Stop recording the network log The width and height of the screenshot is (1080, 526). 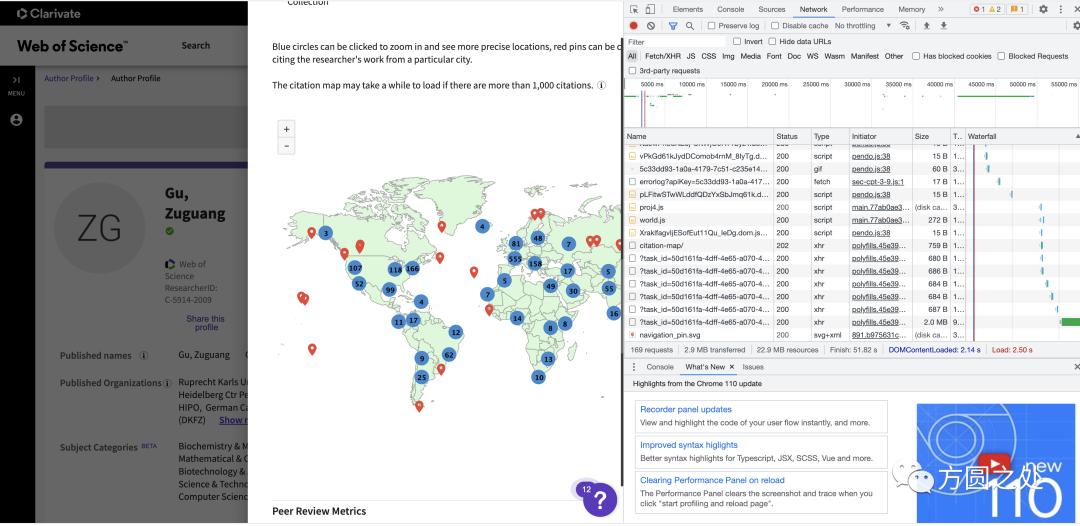(634, 25)
